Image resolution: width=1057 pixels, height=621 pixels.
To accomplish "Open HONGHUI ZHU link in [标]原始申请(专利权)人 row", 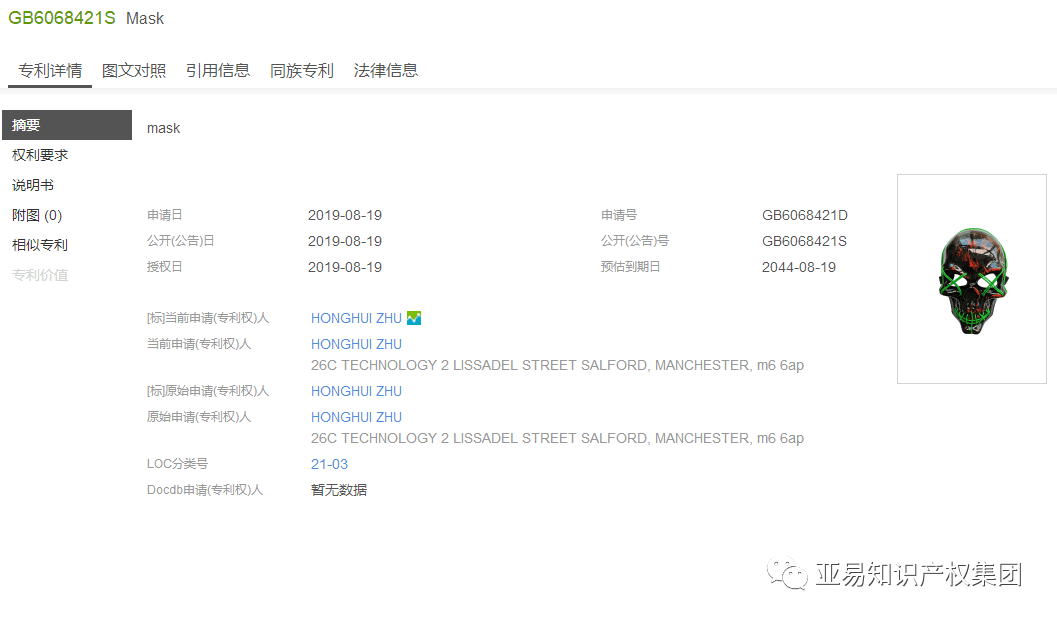I will pos(356,391).
